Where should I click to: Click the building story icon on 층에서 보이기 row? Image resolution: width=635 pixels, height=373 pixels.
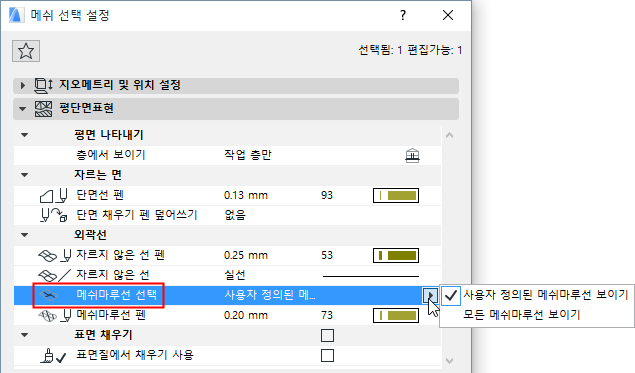pos(412,155)
